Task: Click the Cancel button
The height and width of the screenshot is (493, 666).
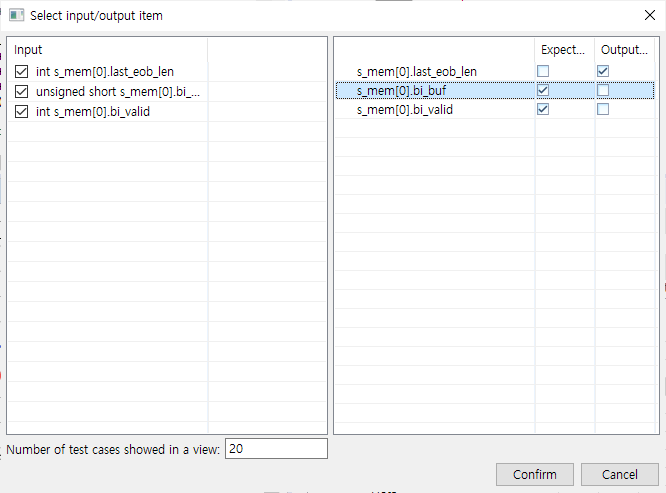Action: [x=620, y=474]
